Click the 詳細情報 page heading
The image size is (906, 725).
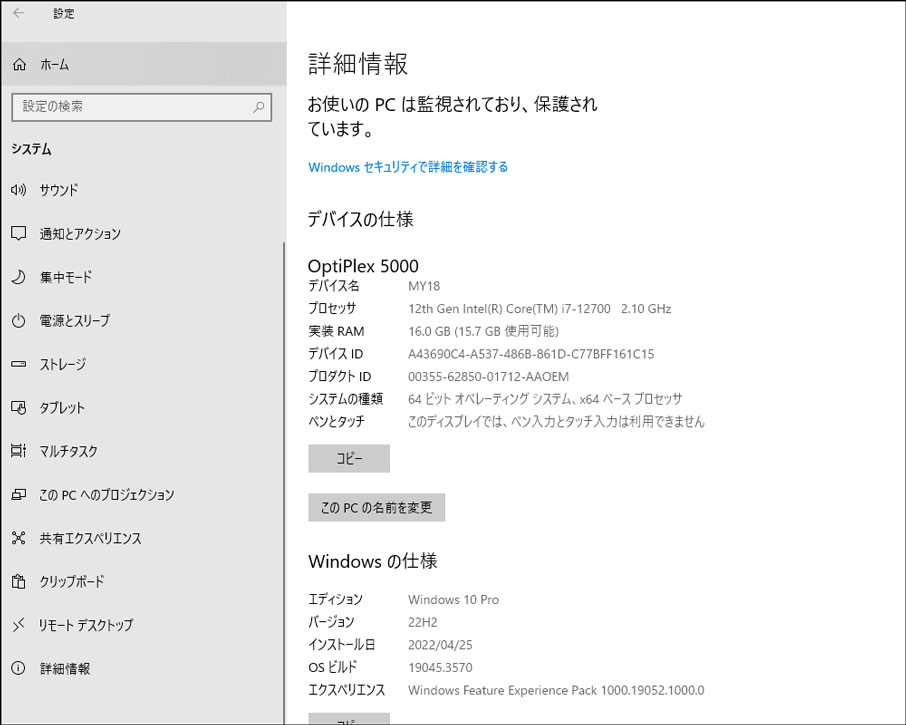(x=358, y=64)
